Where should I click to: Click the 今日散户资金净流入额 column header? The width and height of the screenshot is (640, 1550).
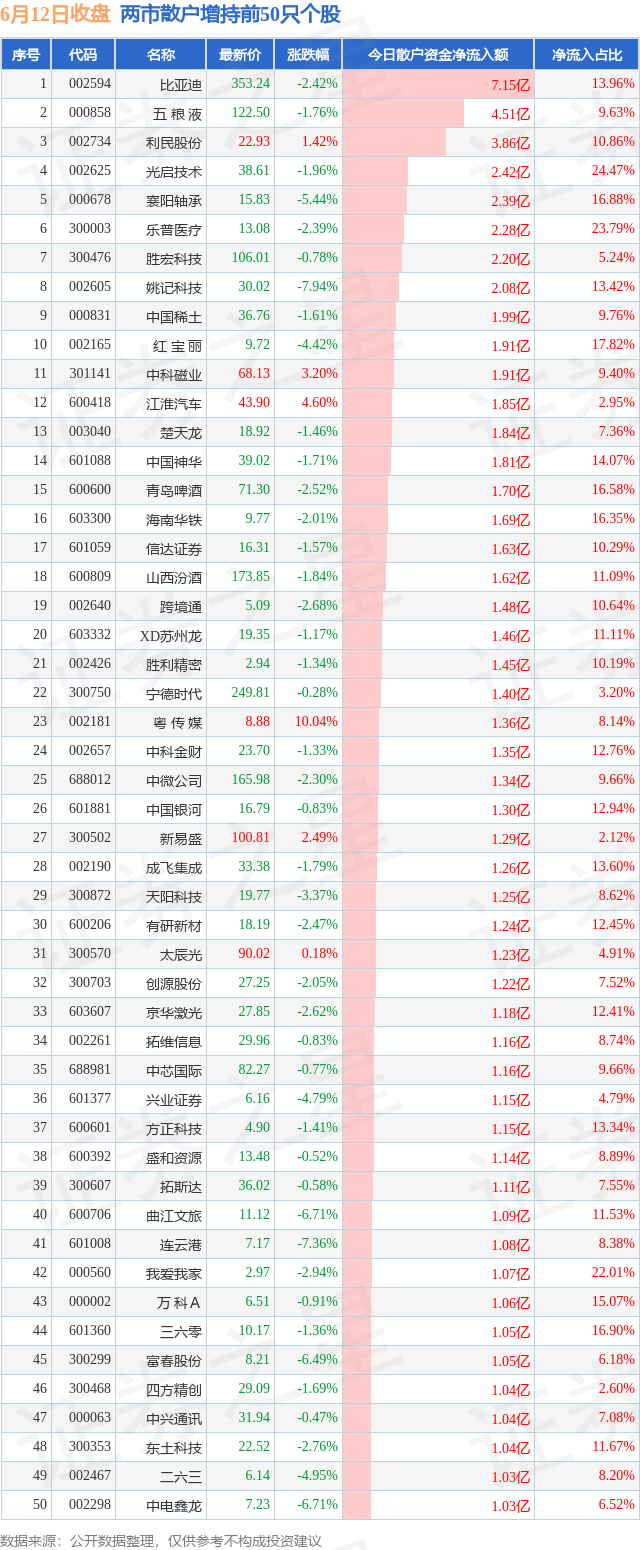click(x=438, y=55)
